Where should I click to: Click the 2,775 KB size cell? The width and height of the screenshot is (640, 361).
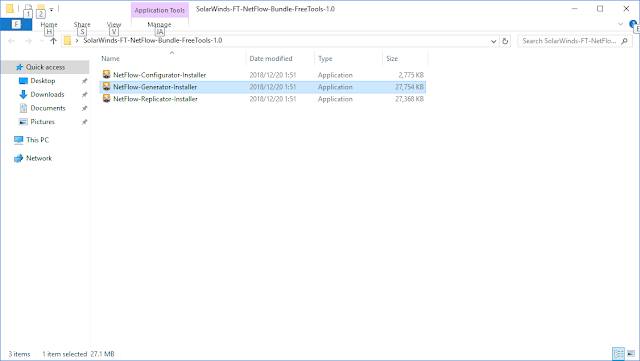click(x=411, y=75)
